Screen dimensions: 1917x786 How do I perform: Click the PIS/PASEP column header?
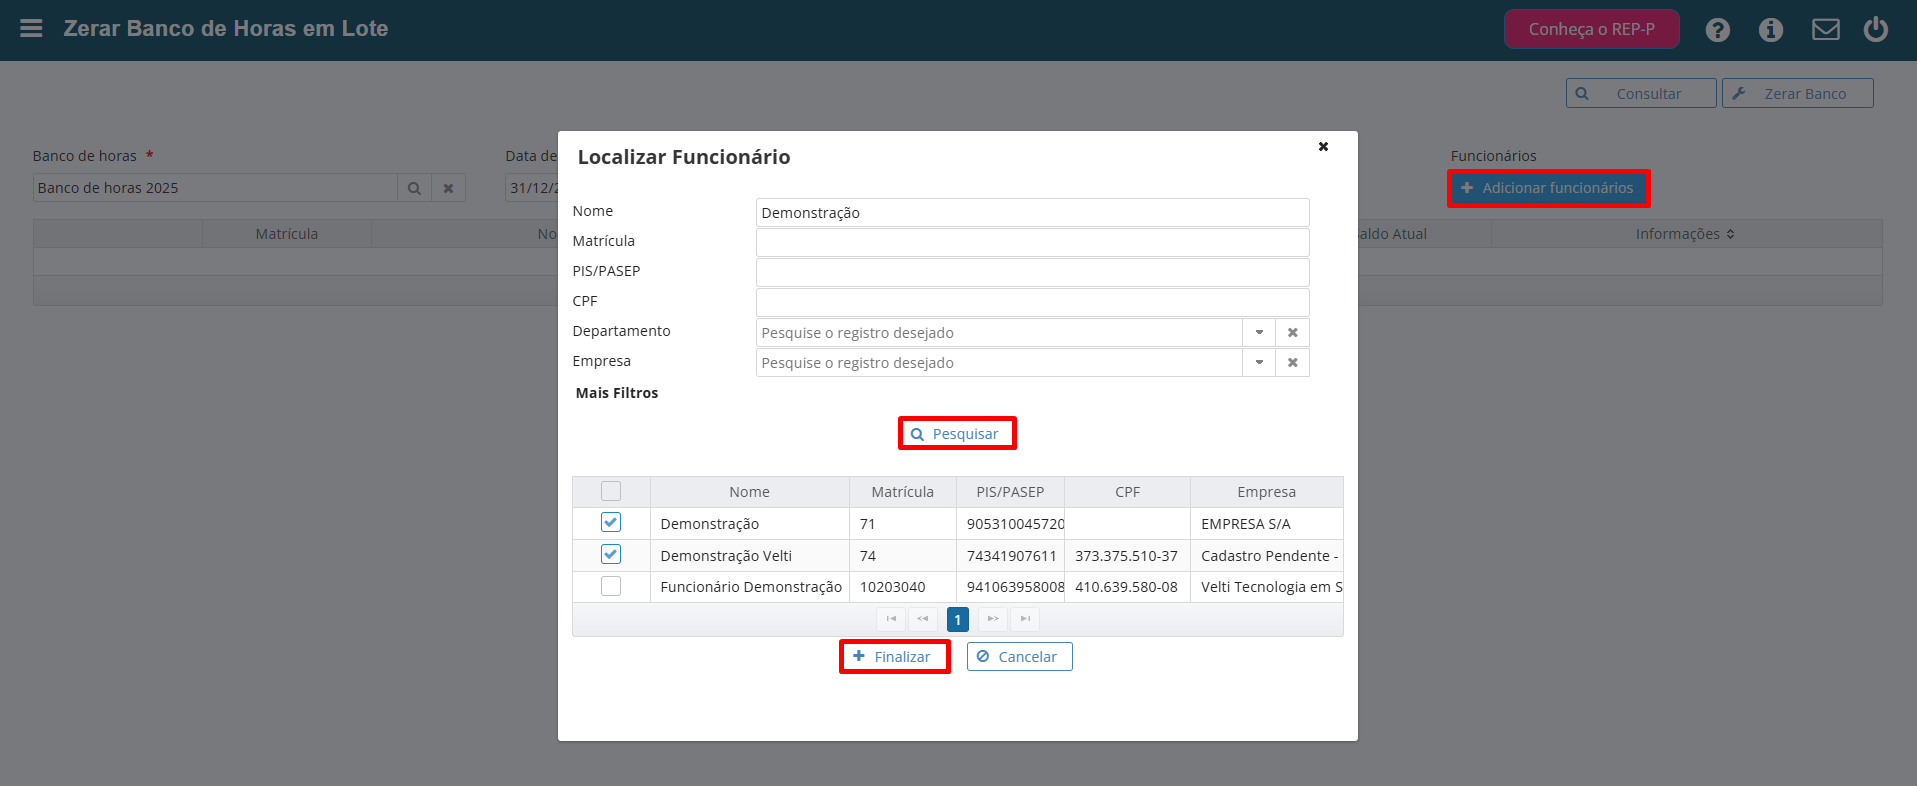tap(1010, 492)
